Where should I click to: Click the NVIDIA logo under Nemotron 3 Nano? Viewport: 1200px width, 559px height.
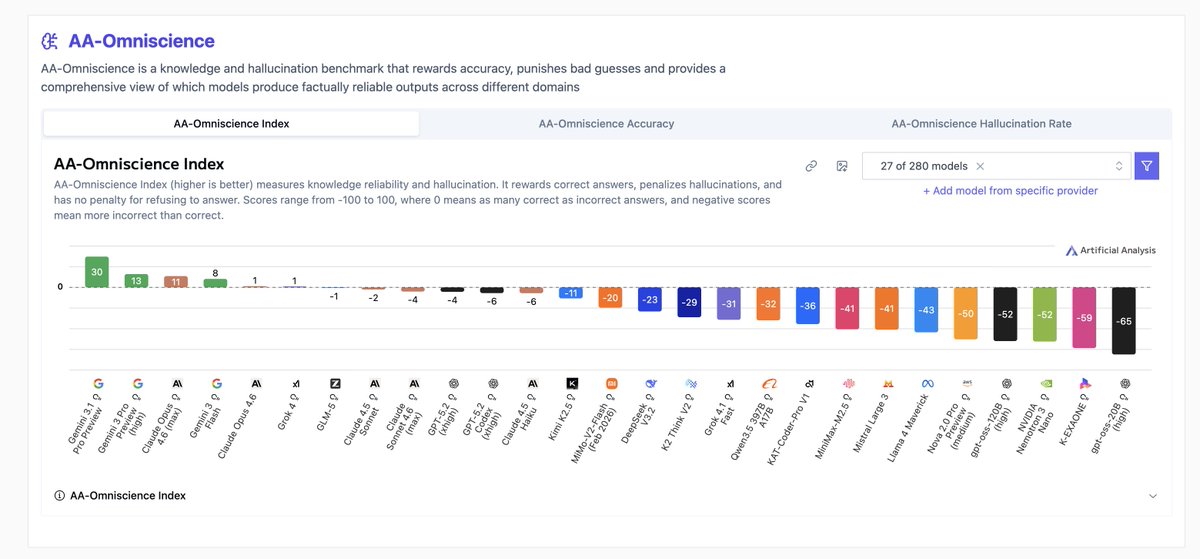click(1045, 383)
